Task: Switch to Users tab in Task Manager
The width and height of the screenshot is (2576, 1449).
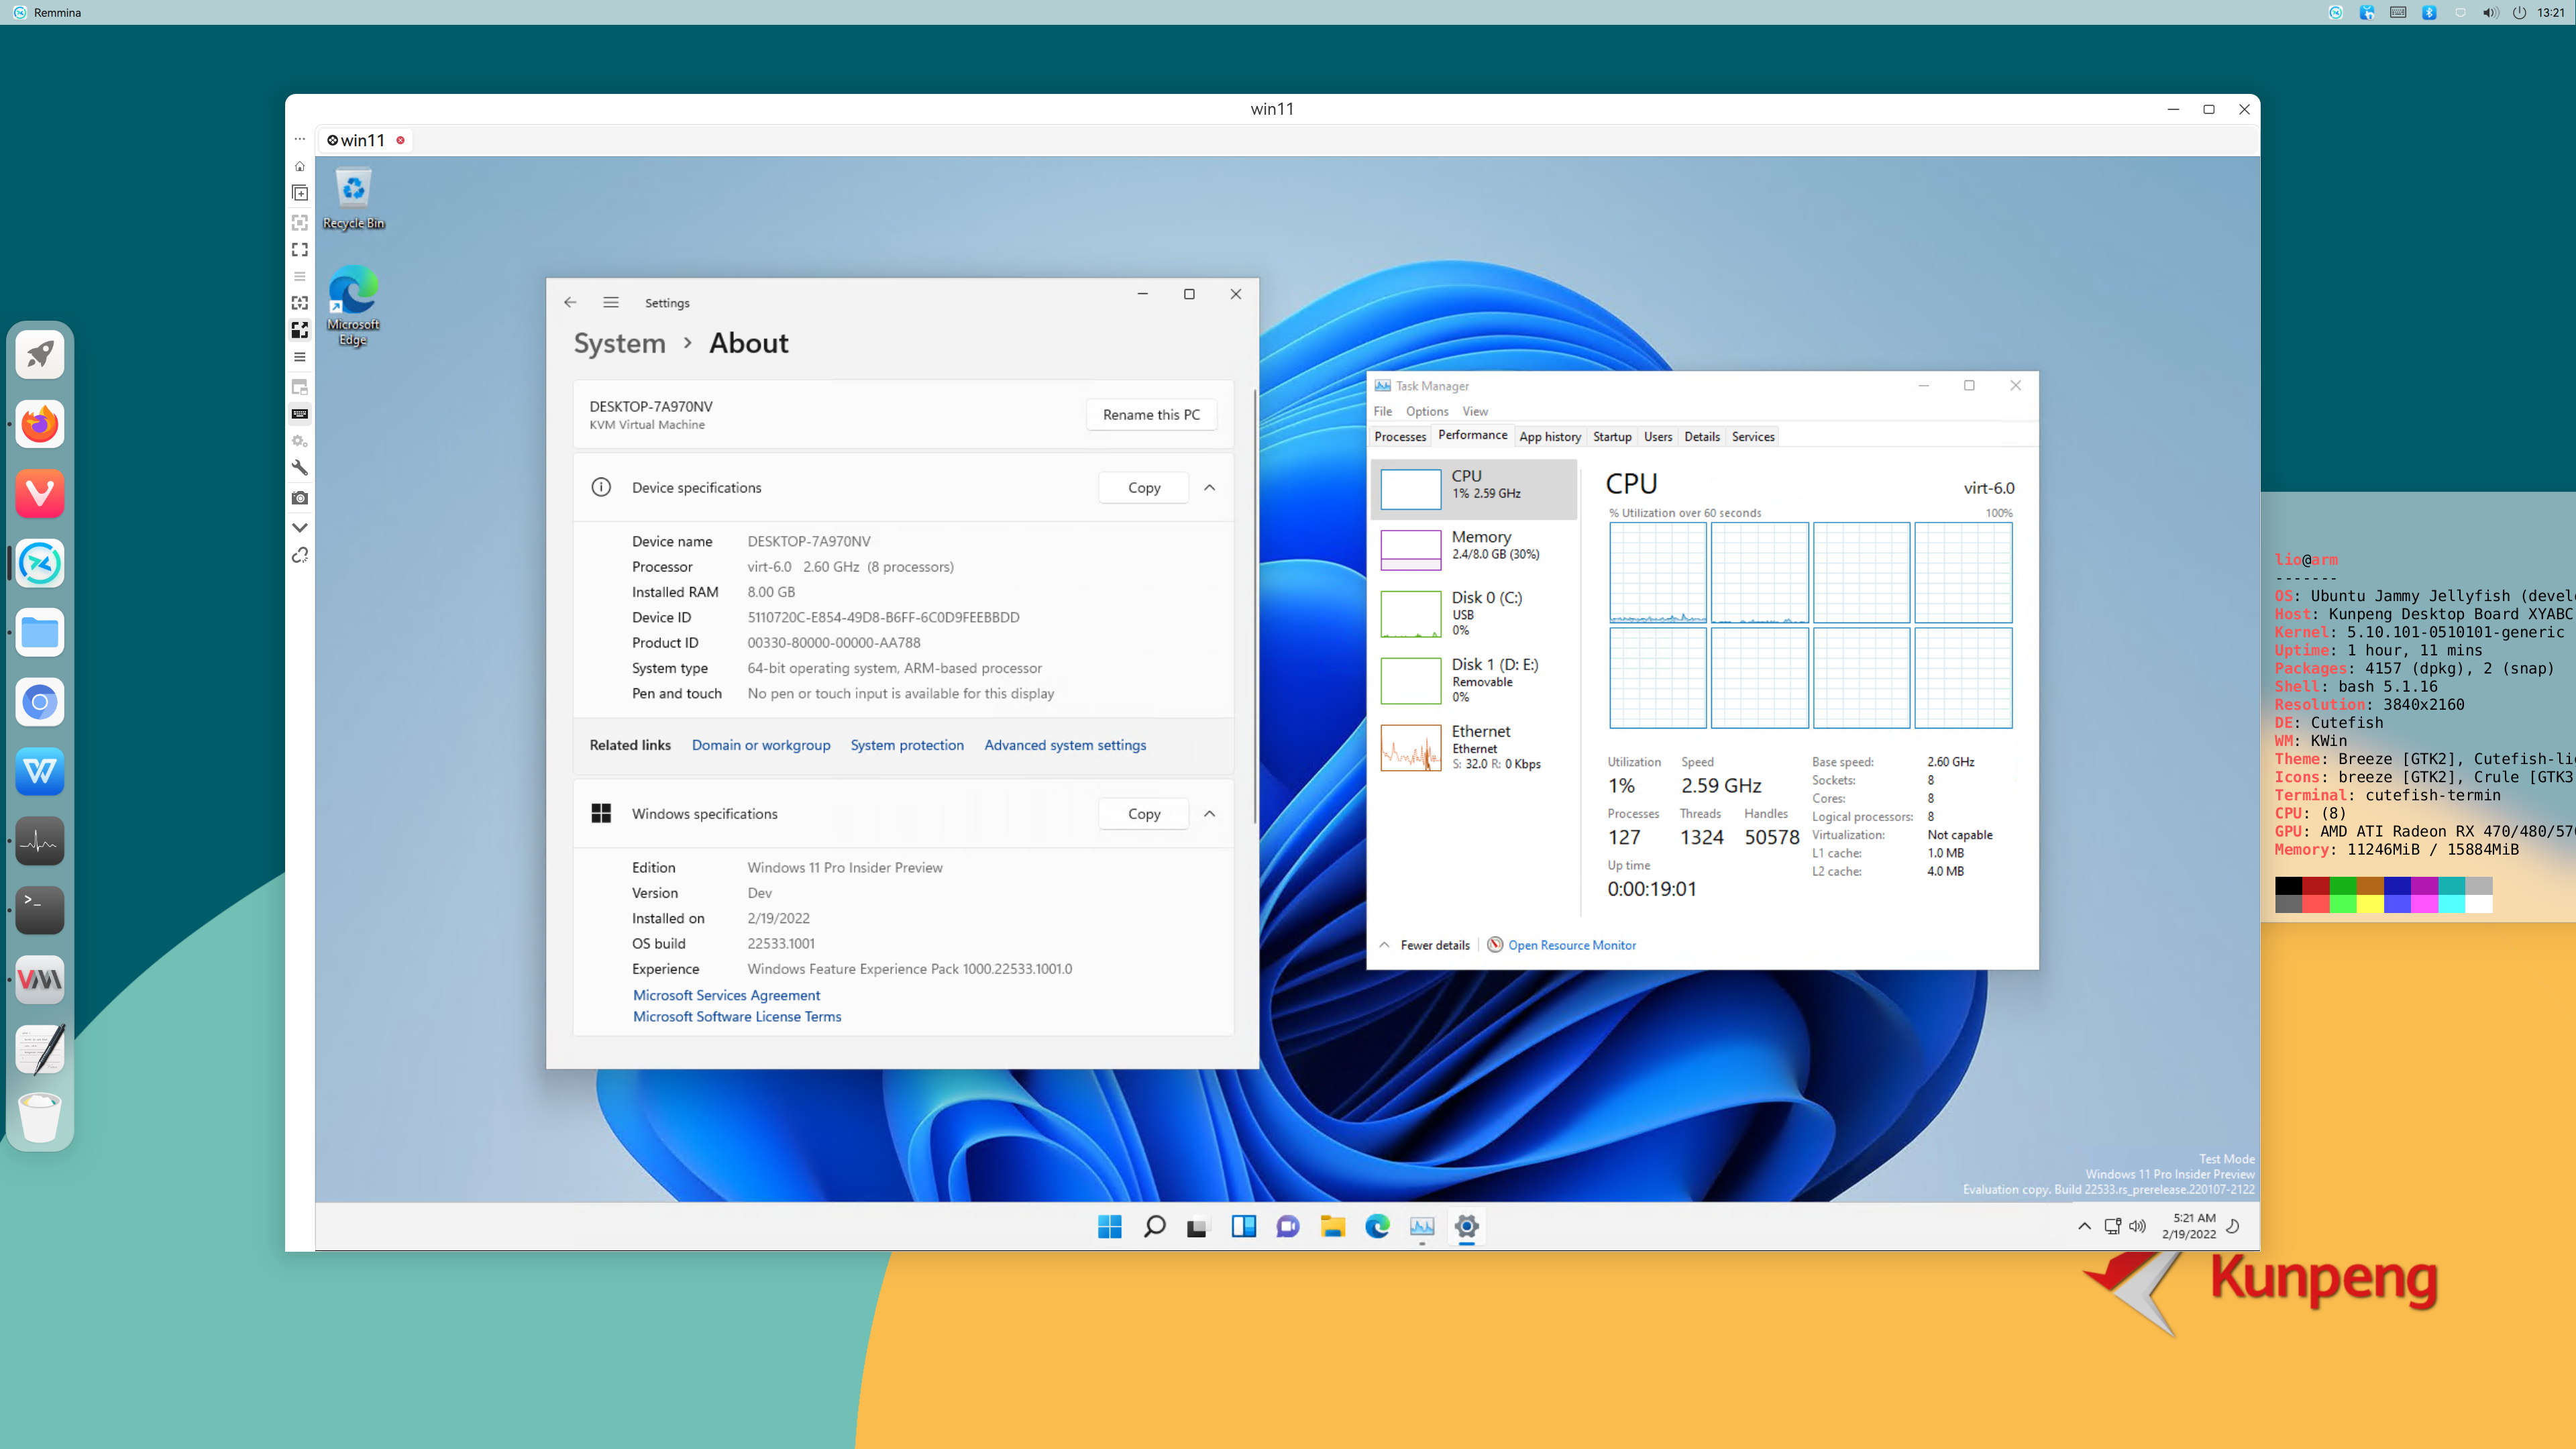Action: click(x=1657, y=437)
